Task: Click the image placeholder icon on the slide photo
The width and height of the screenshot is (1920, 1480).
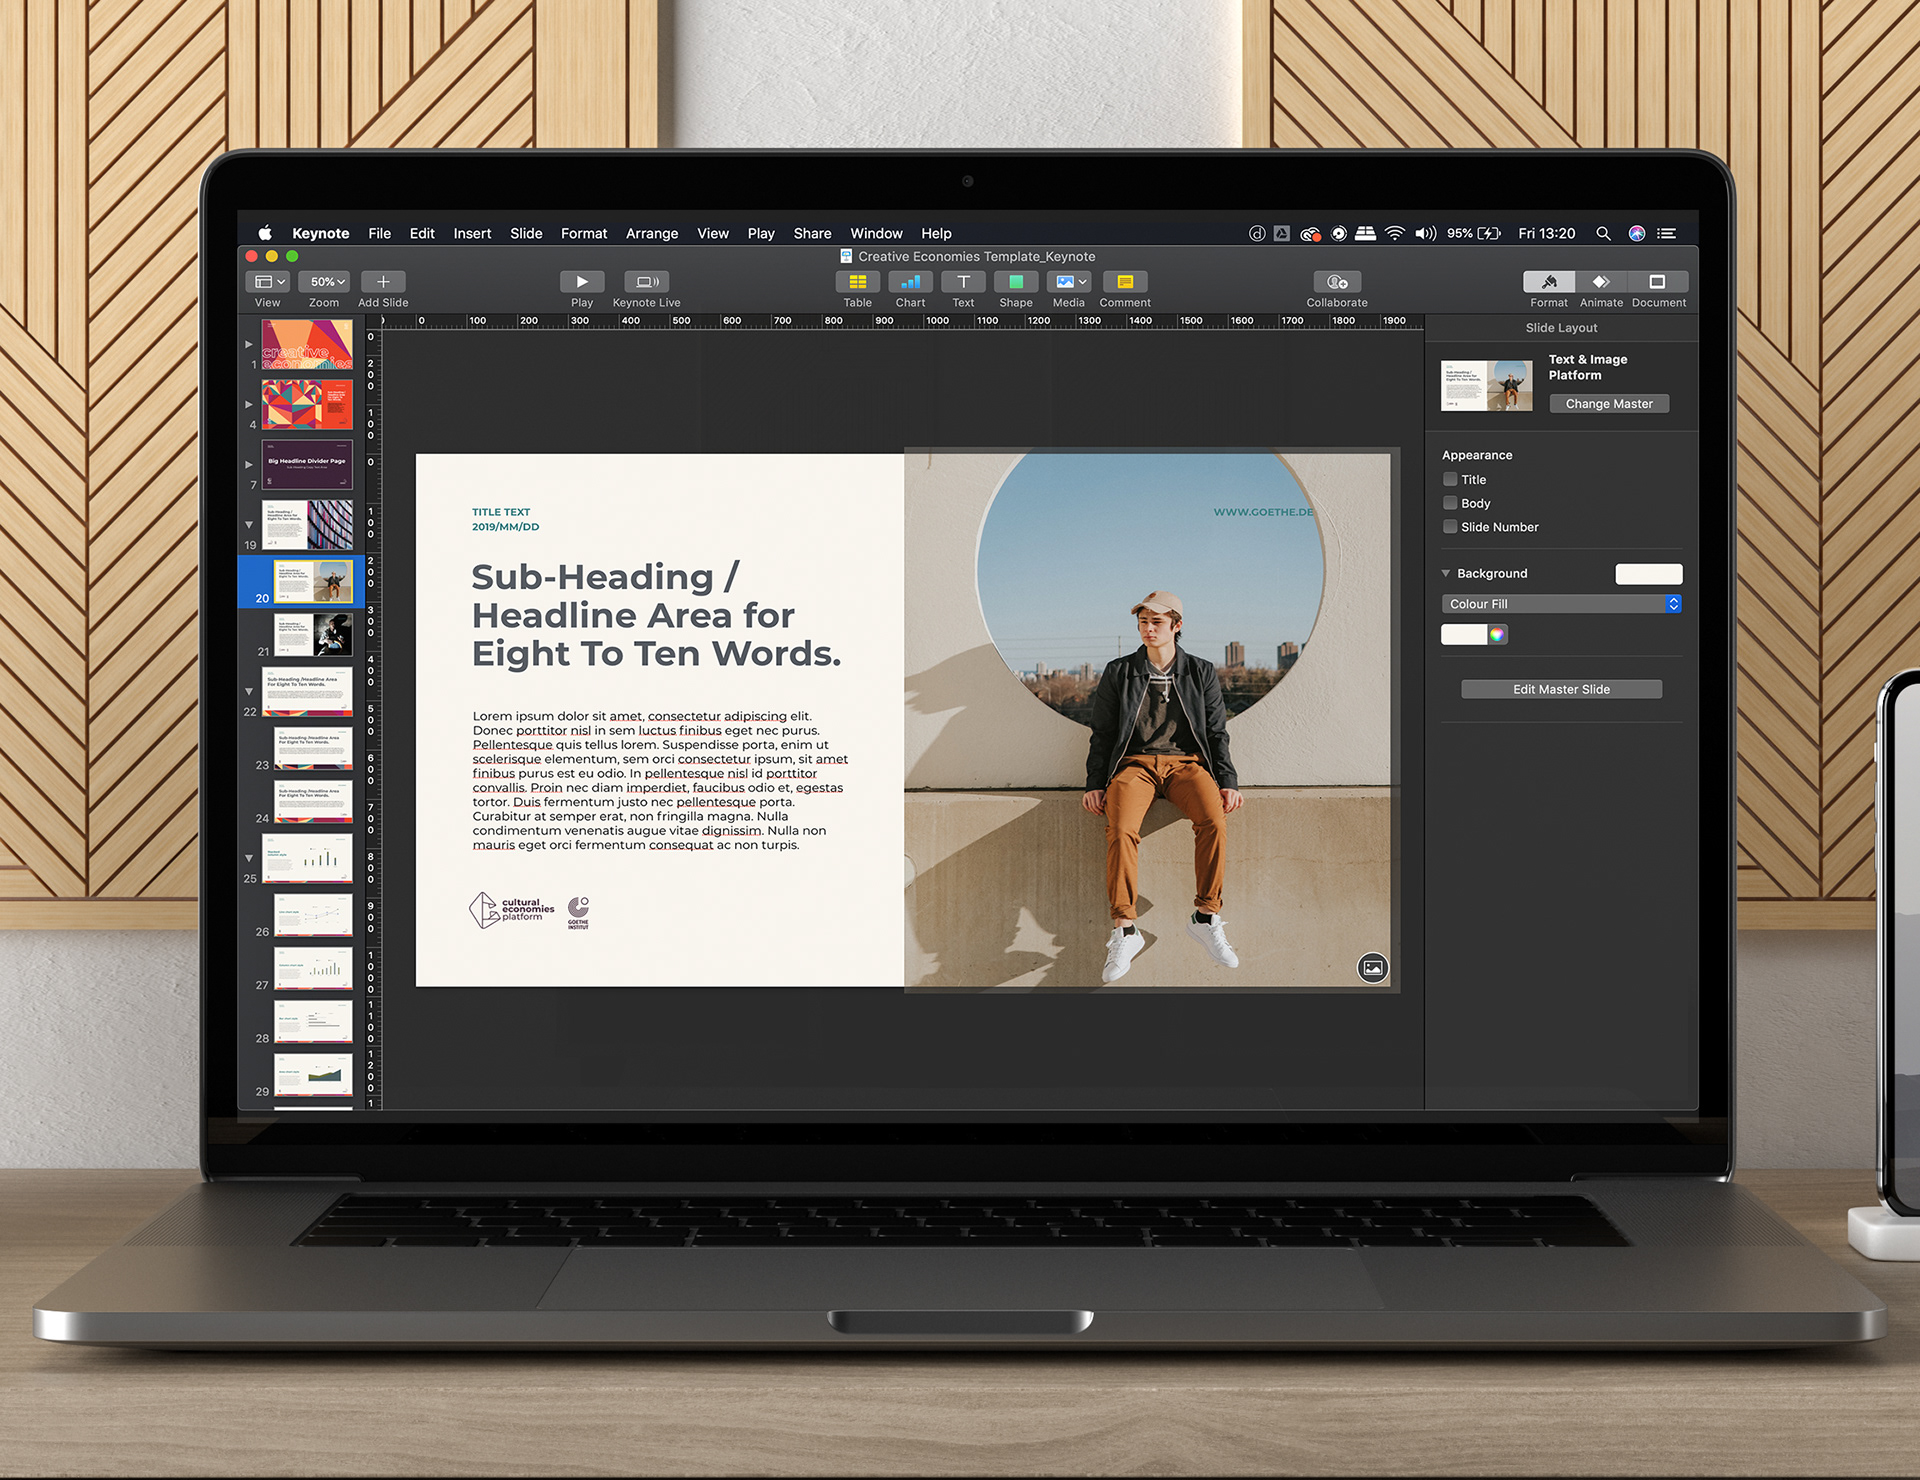Action: (x=1373, y=967)
